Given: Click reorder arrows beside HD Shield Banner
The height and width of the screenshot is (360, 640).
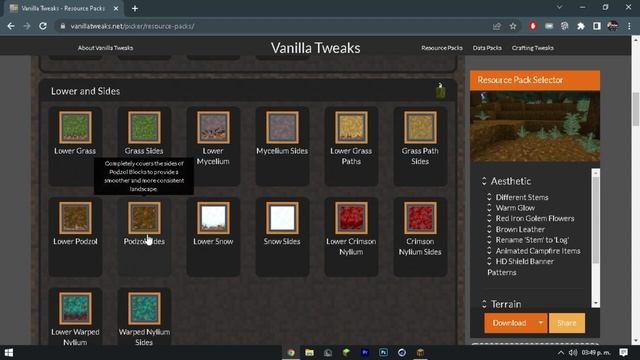Looking at the screenshot, I should click(x=489, y=262).
